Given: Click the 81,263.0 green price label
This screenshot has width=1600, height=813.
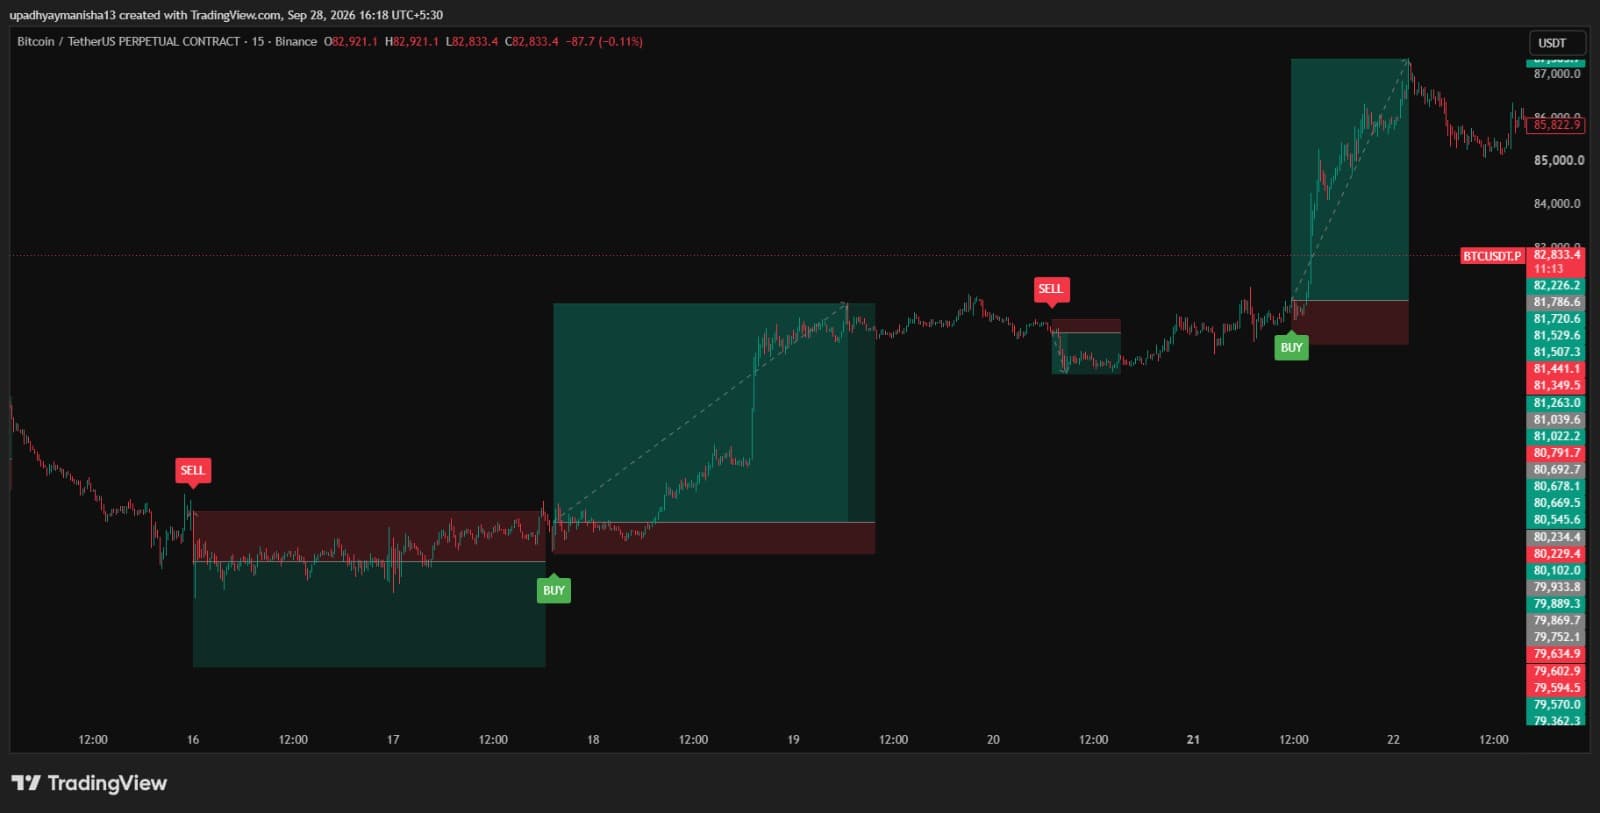Looking at the screenshot, I should 1557,403.
